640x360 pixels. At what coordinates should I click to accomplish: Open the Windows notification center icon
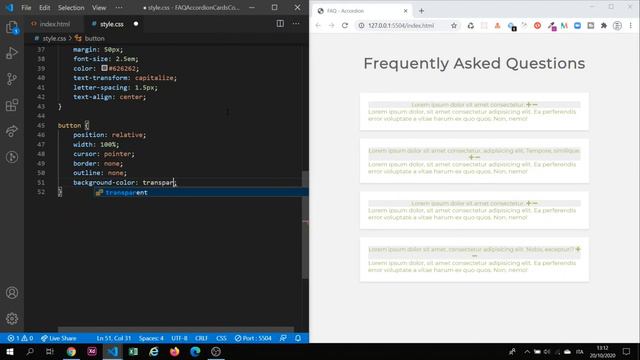[627, 351]
